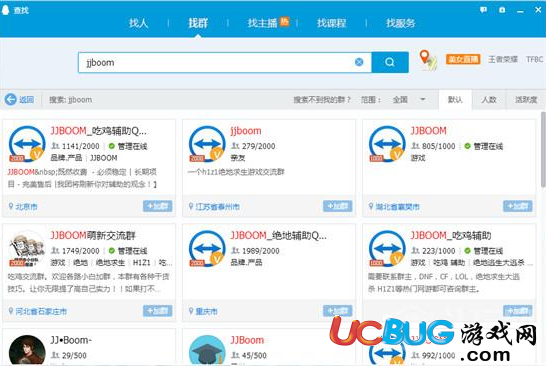Image resolution: width=546 pixels, height=370 pixels.
Task: Click avatar of group with 1141/2000 members
Action: (27, 144)
